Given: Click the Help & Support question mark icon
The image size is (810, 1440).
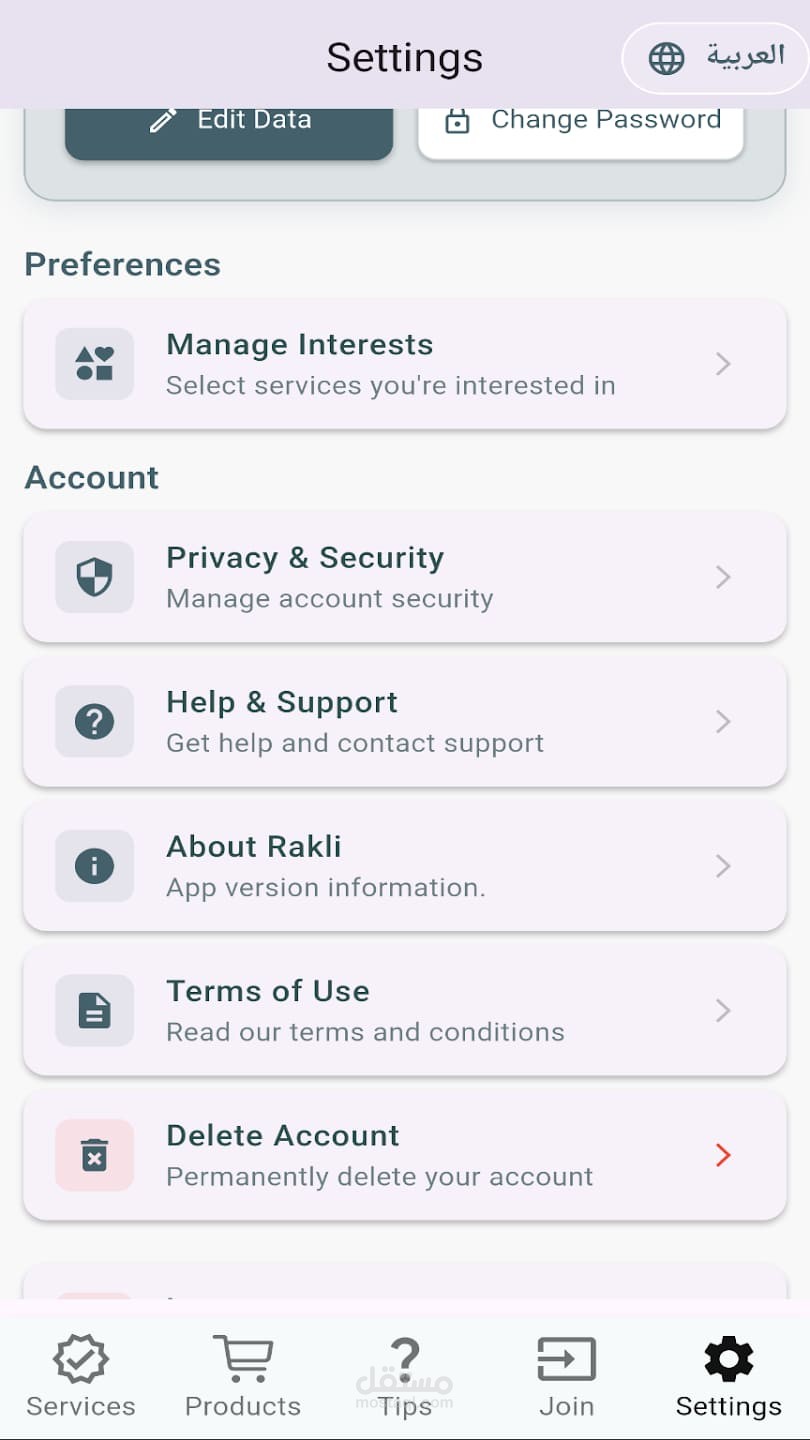Looking at the screenshot, I should (94, 721).
